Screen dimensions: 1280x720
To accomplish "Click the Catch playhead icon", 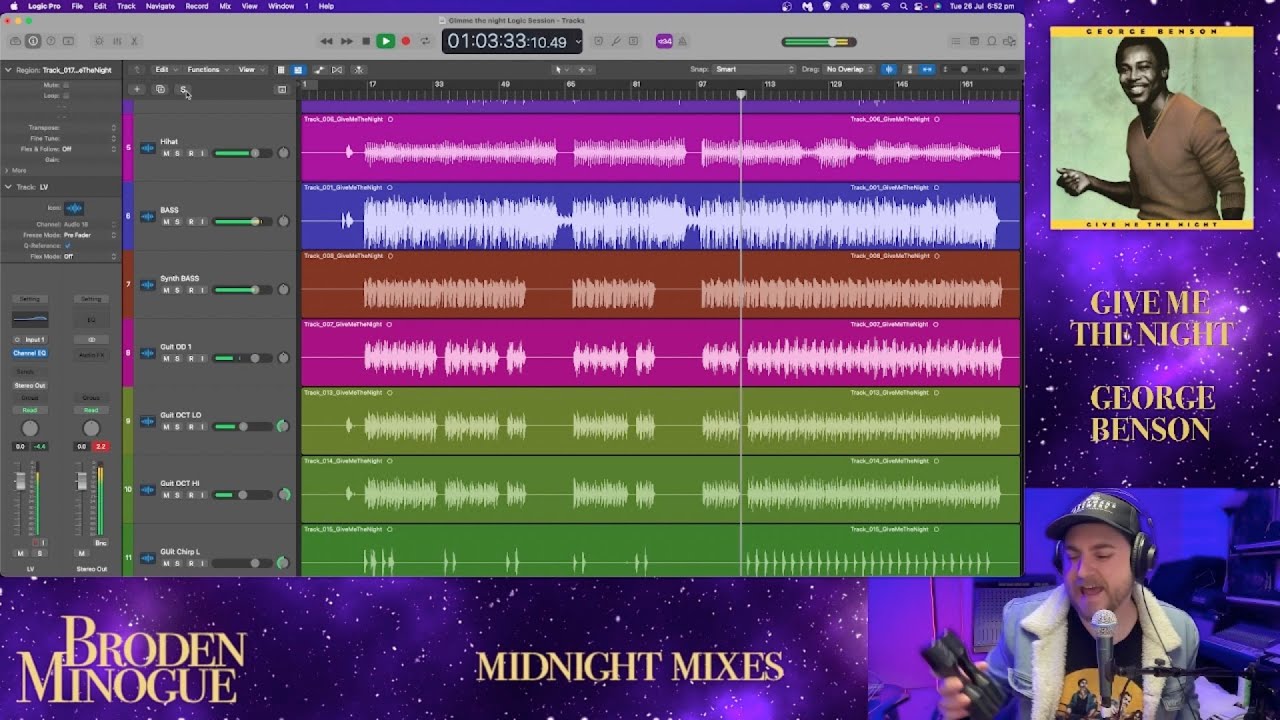I will [359, 70].
